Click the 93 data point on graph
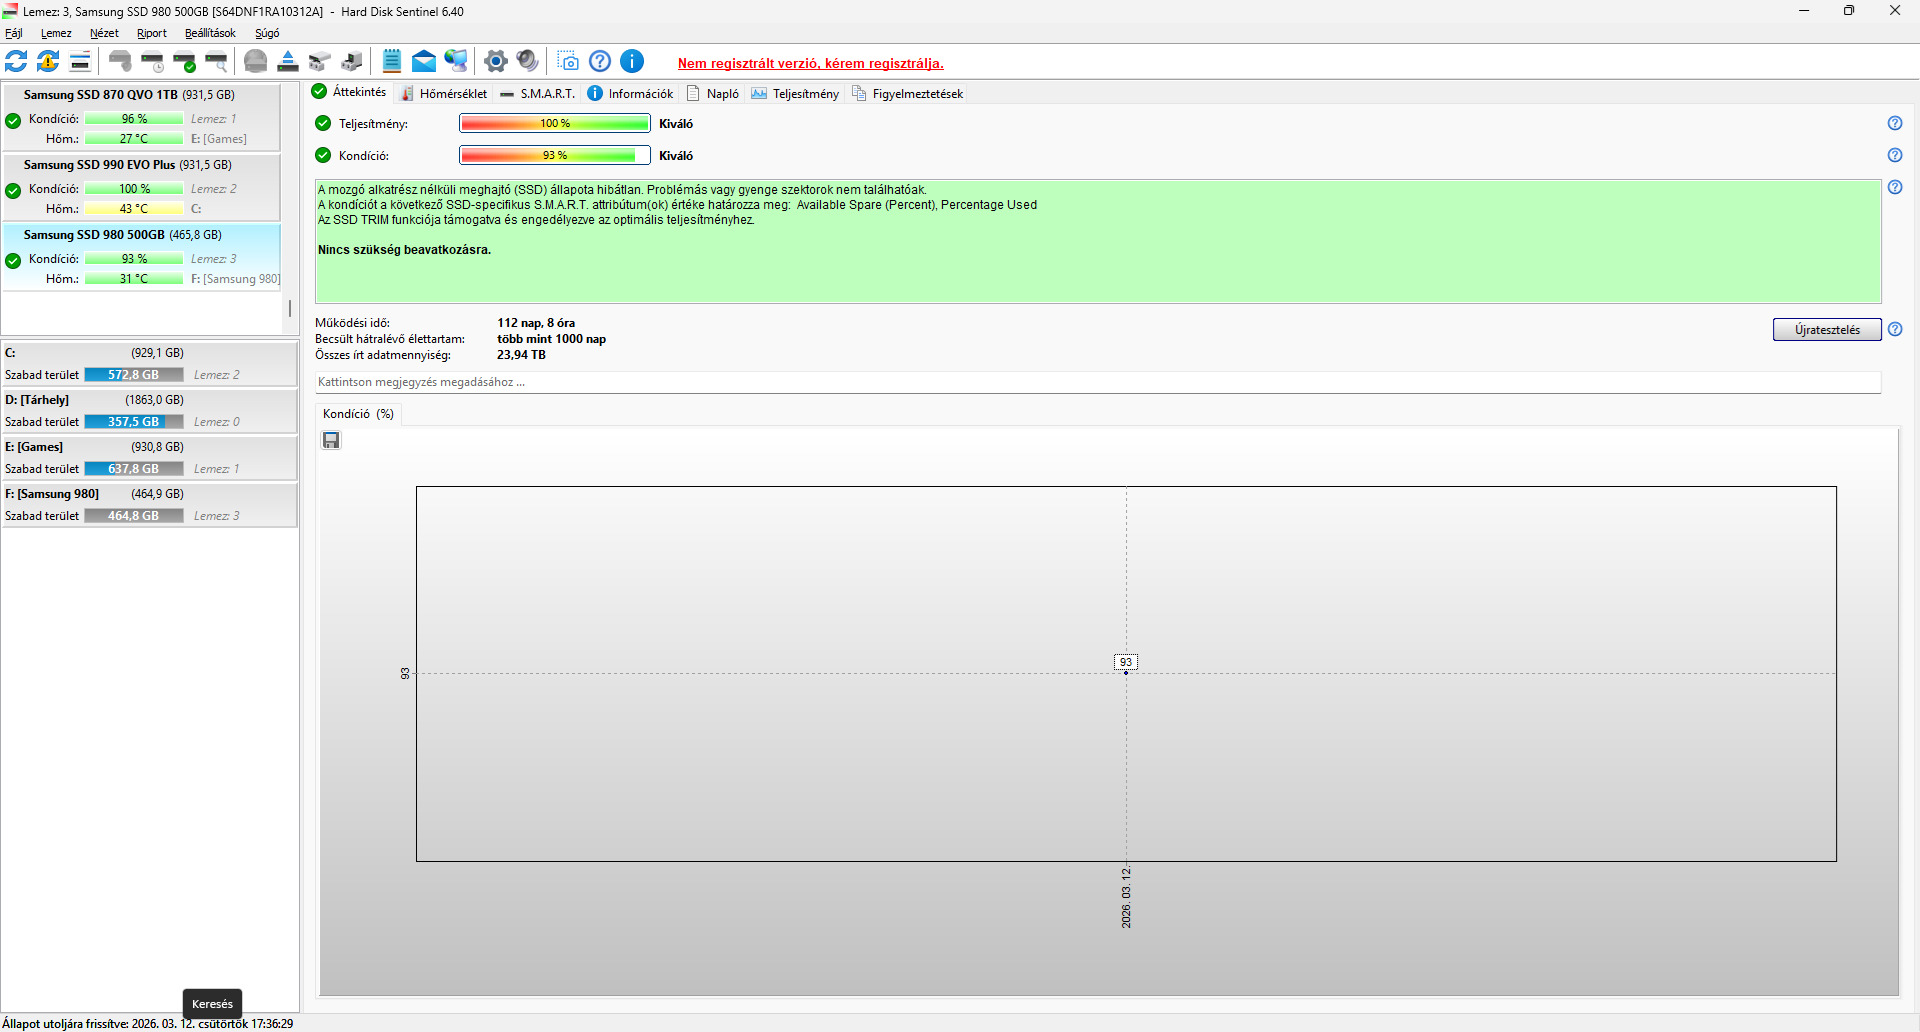This screenshot has height=1032, width=1920. point(1126,672)
